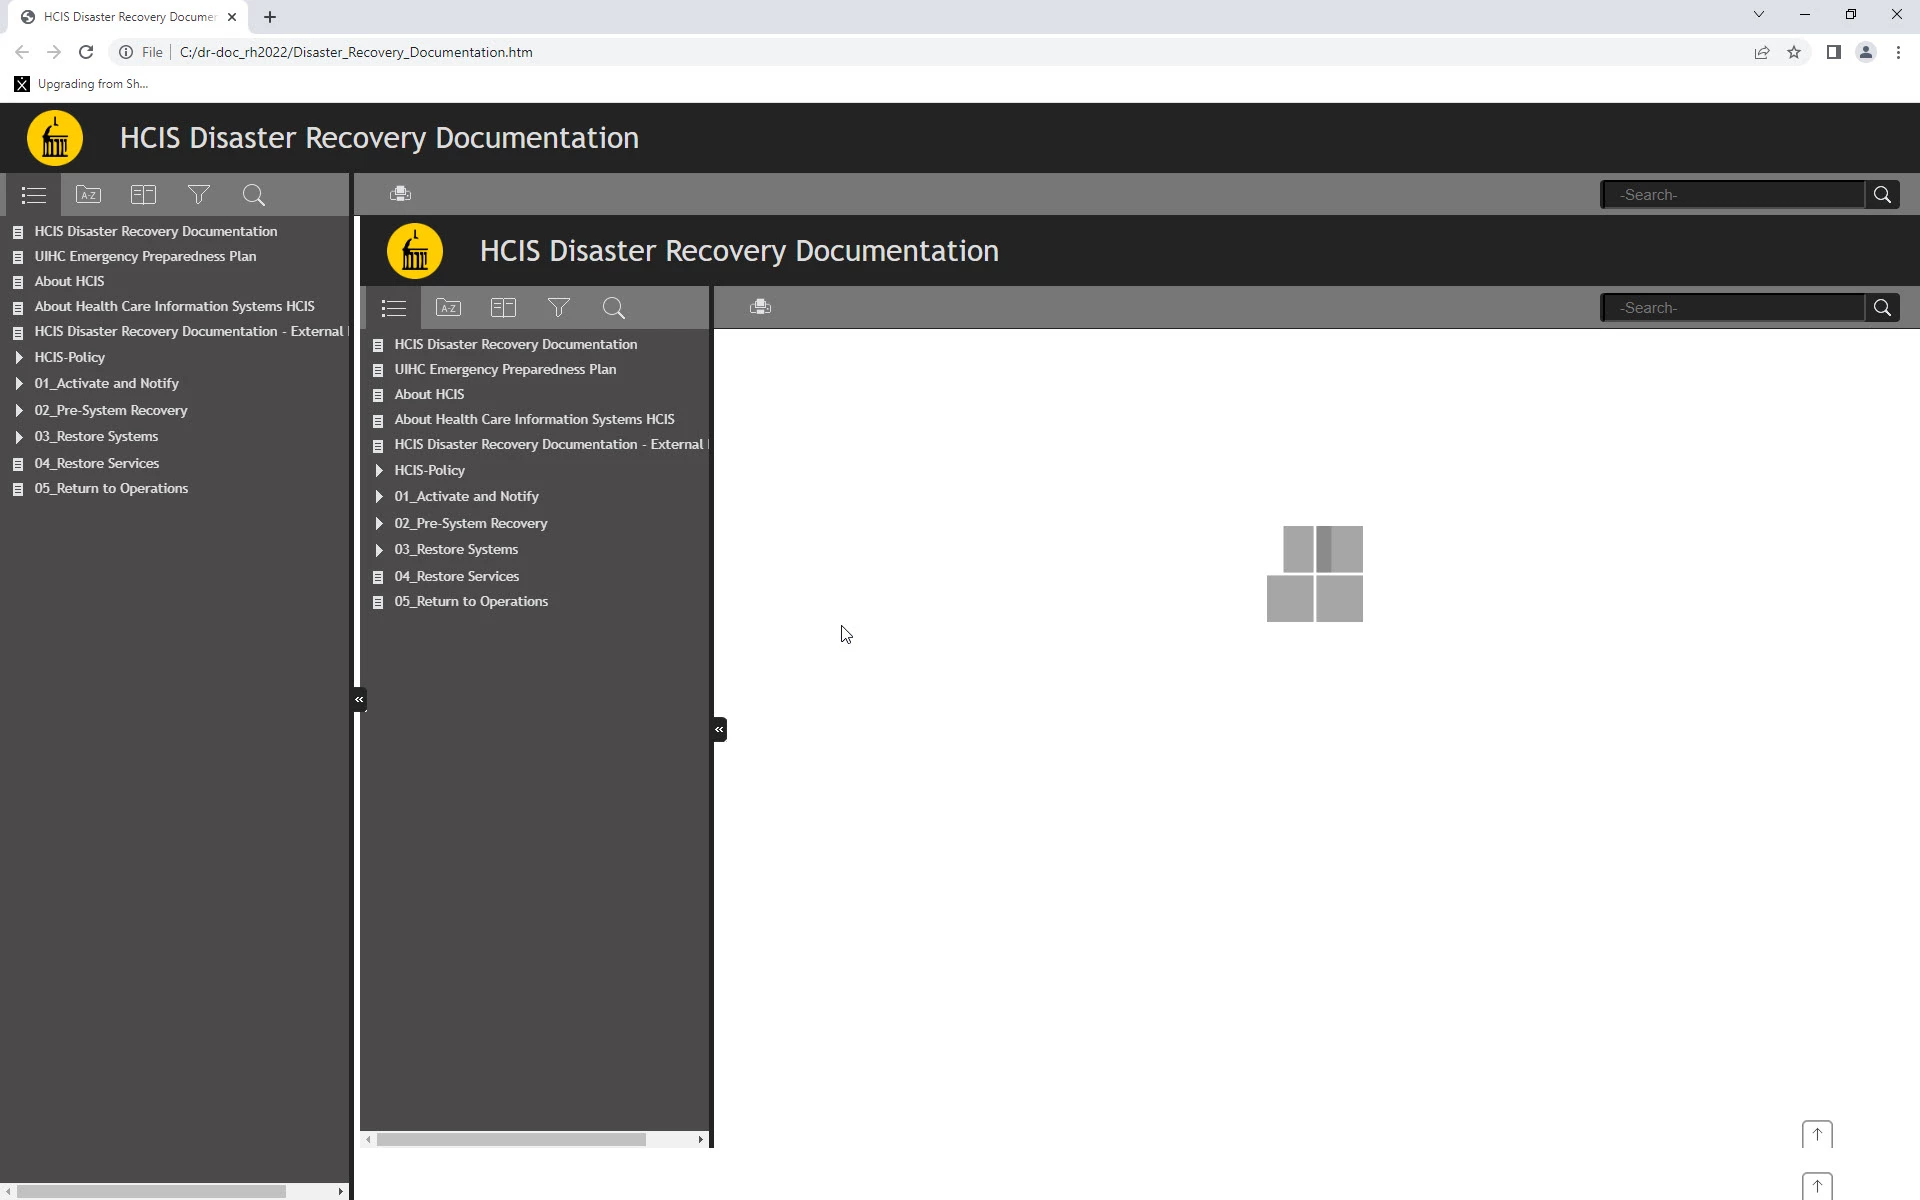Click the inner toolbar print icon
The height and width of the screenshot is (1200, 1920).
click(760, 307)
